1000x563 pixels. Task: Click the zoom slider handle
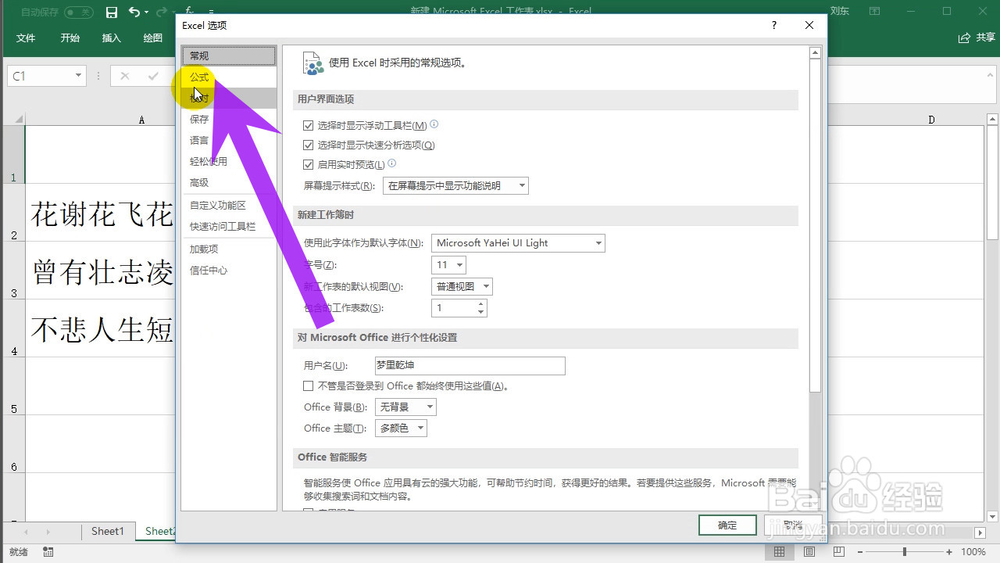click(x=904, y=552)
